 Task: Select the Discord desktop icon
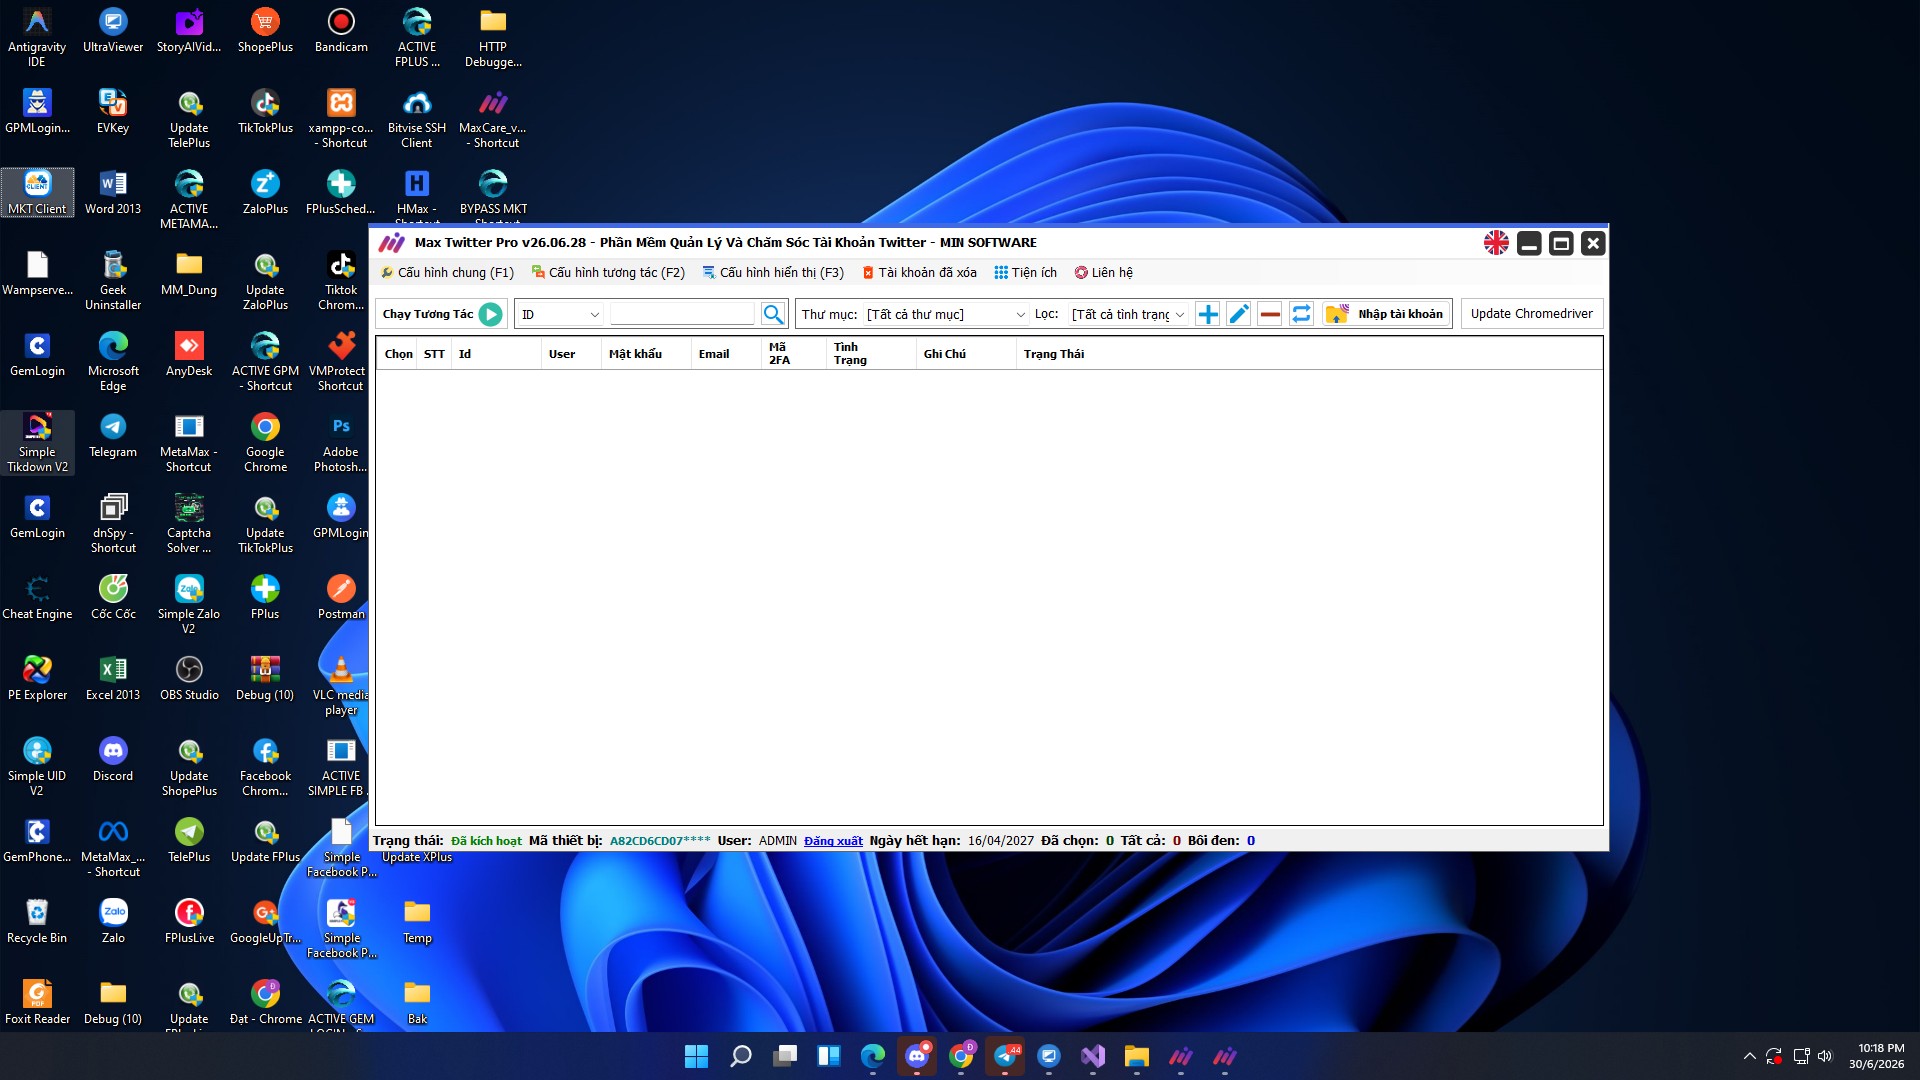click(113, 759)
